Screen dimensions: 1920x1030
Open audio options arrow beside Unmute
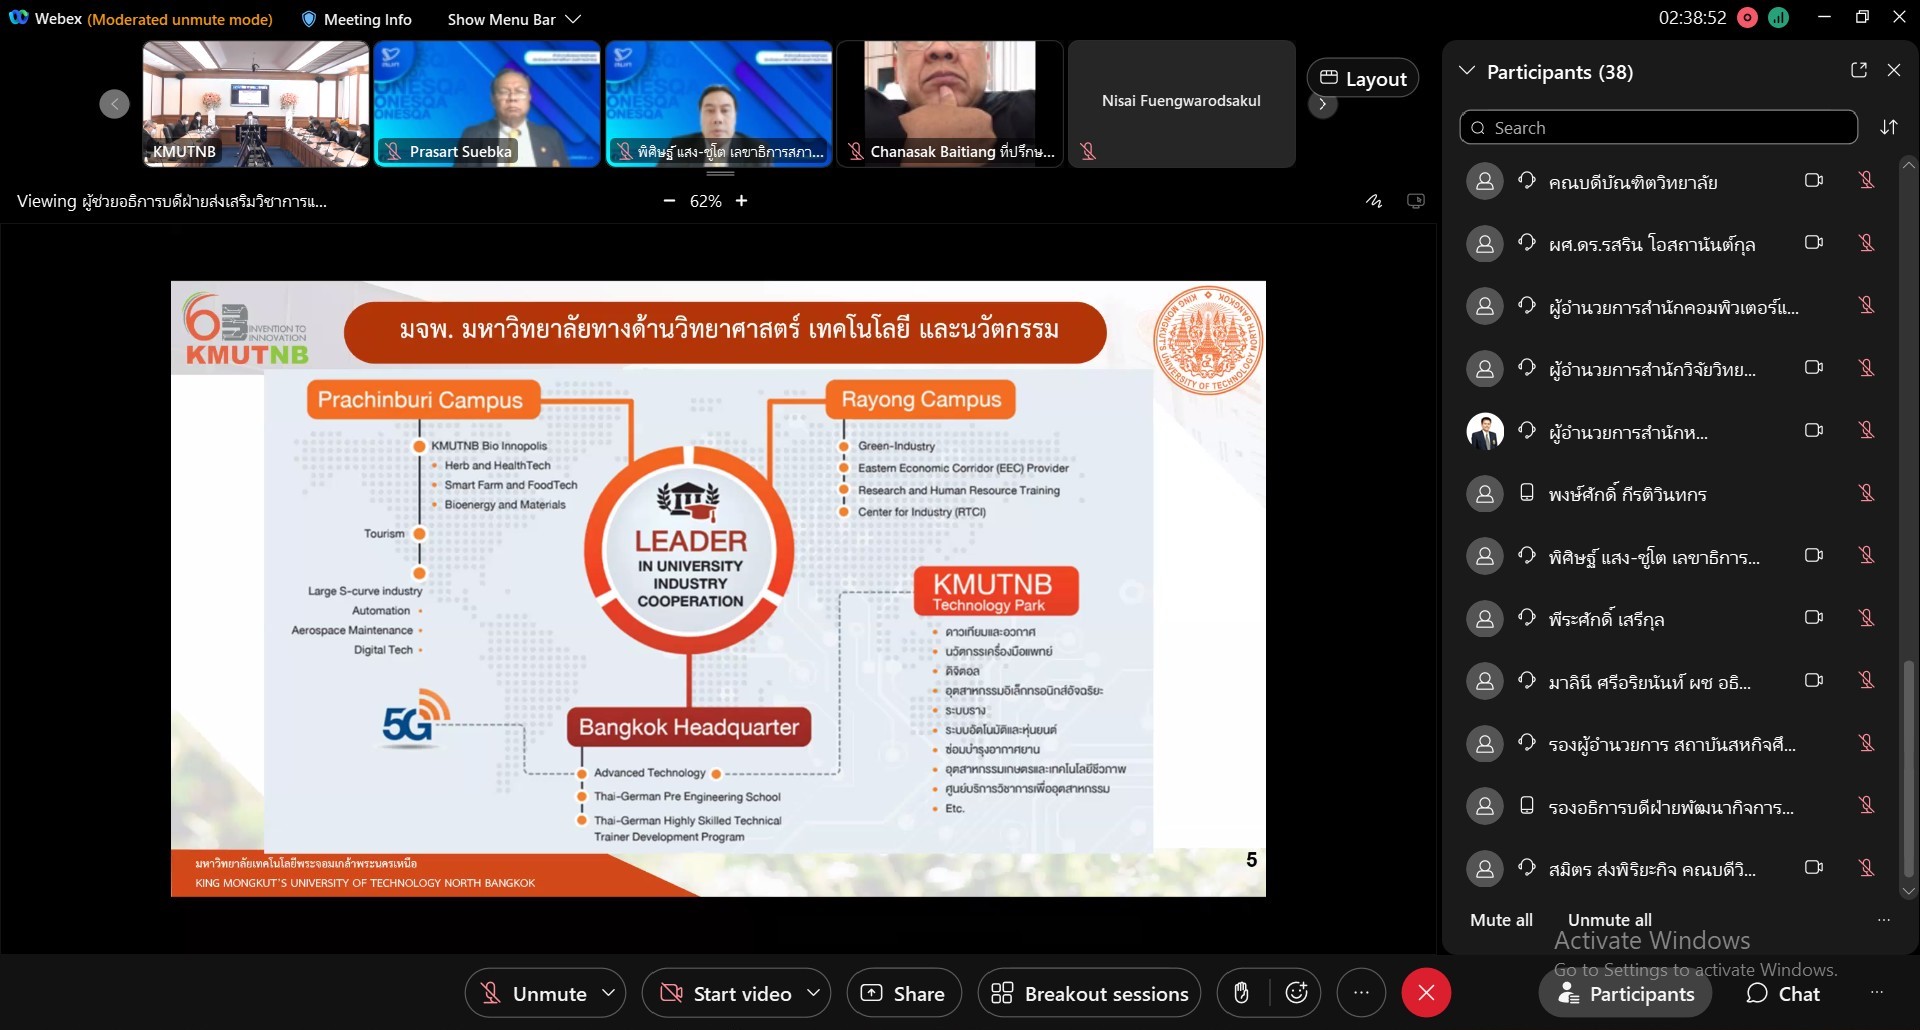click(608, 993)
